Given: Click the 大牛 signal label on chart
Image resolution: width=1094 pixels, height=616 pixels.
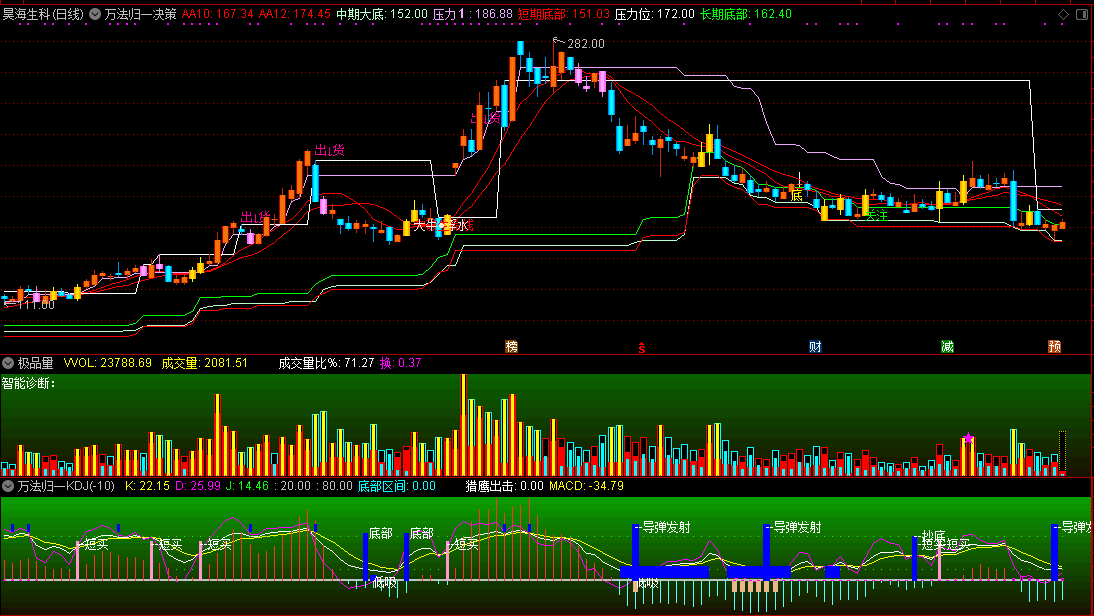Looking at the screenshot, I should 425,225.
